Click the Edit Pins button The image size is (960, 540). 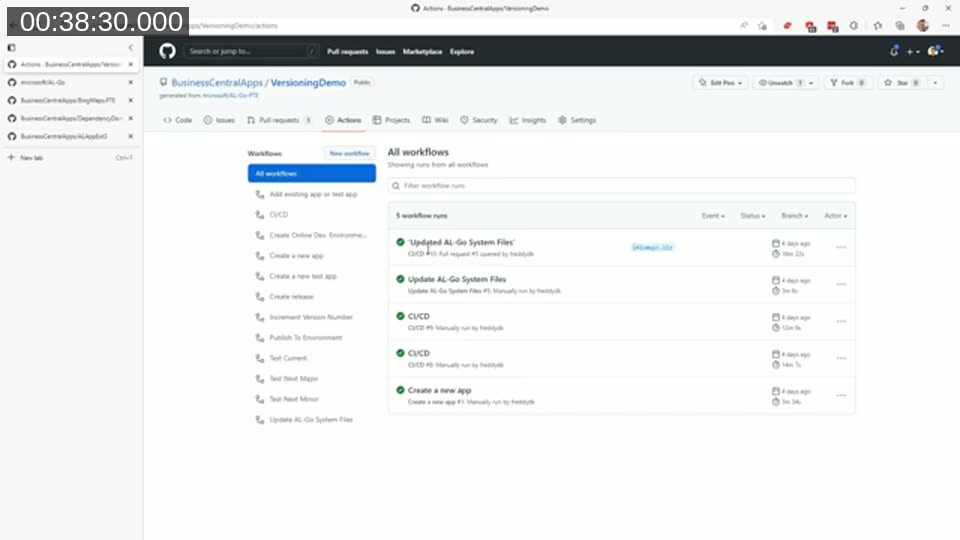tap(720, 83)
